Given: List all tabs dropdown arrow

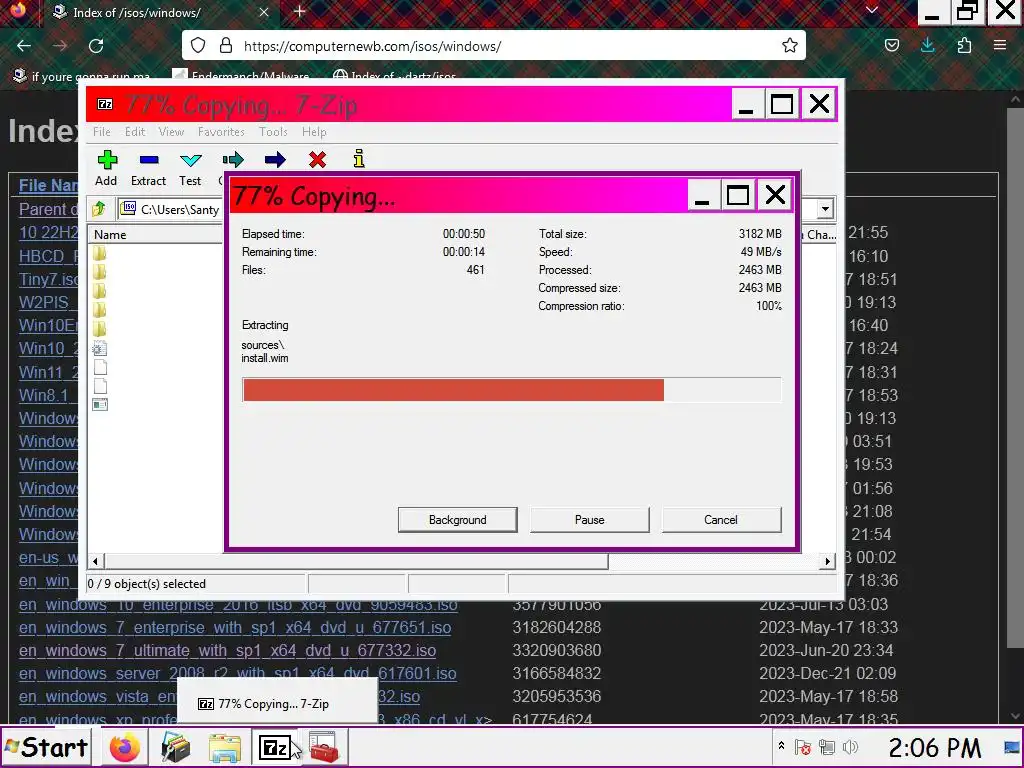Looking at the screenshot, I should (871, 10).
